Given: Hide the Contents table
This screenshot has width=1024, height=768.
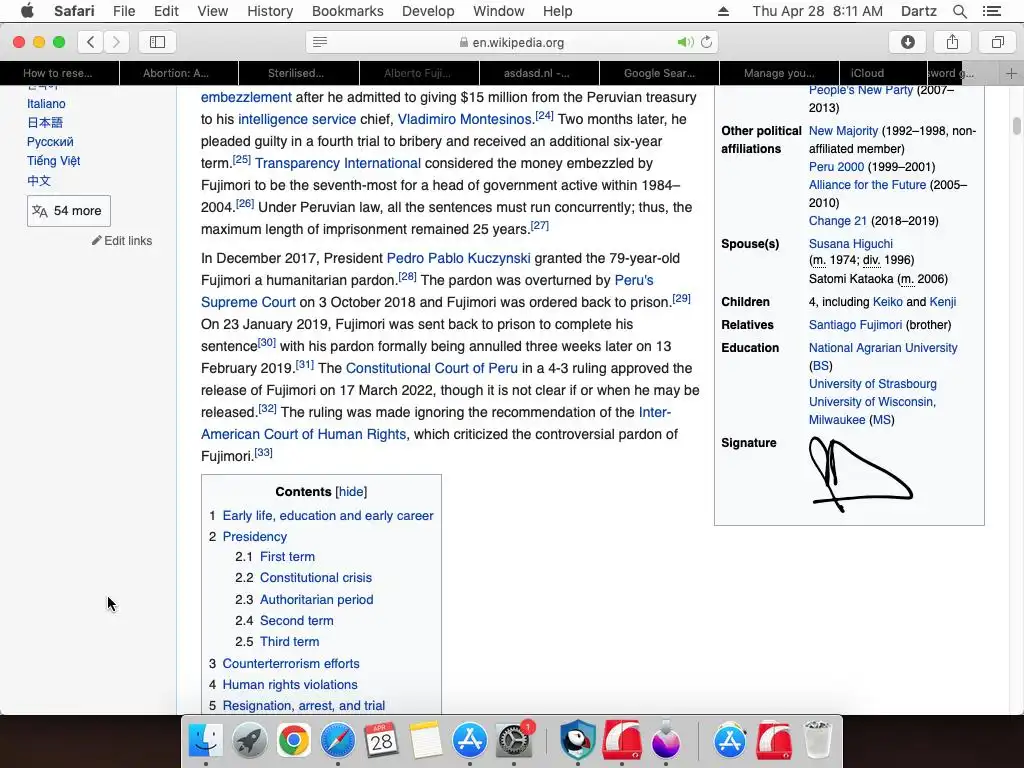Looking at the screenshot, I should tap(351, 492).
